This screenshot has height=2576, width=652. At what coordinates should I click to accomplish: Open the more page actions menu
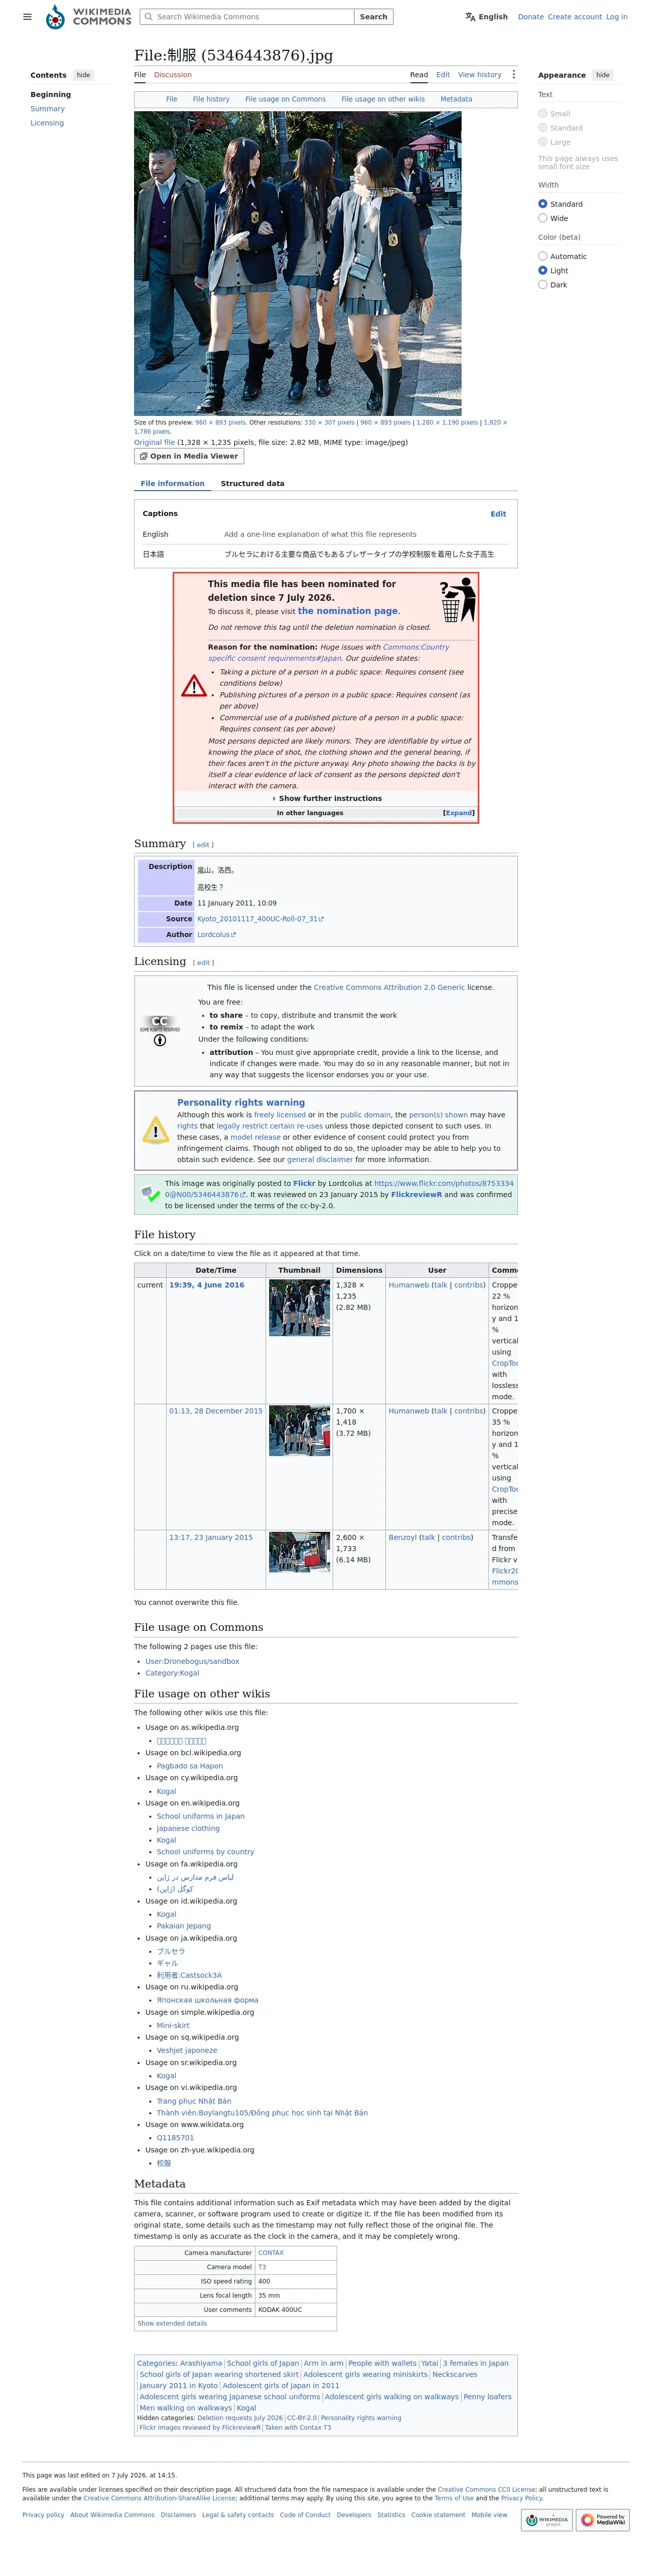tap(514, 75)
